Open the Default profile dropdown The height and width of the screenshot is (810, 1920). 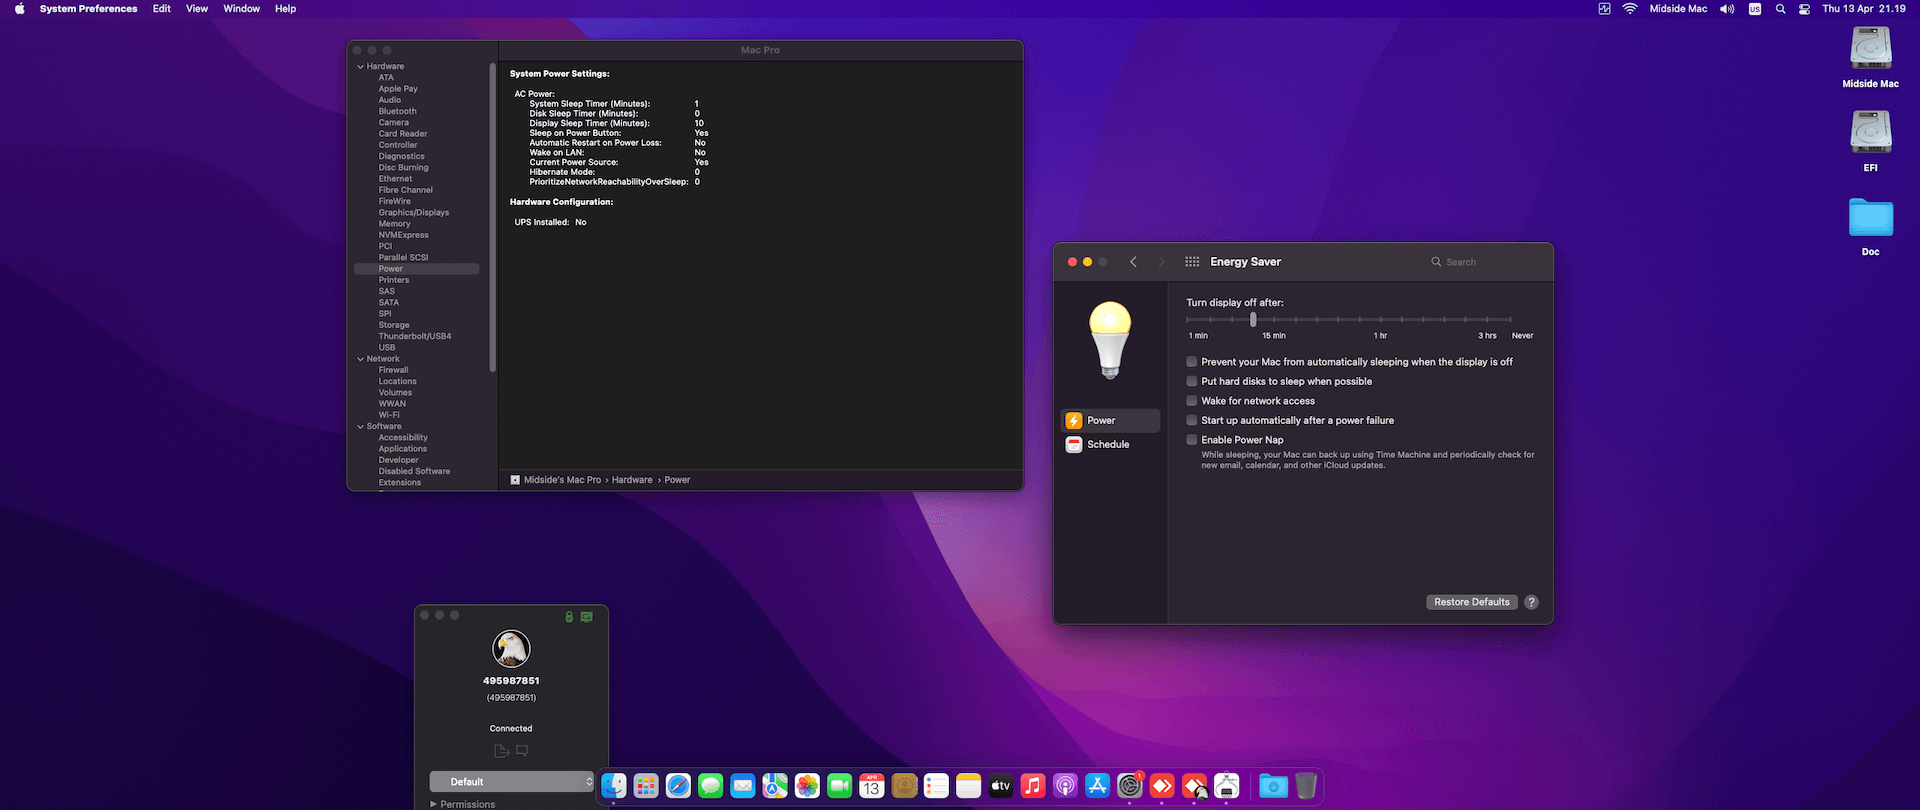[511, 782]
